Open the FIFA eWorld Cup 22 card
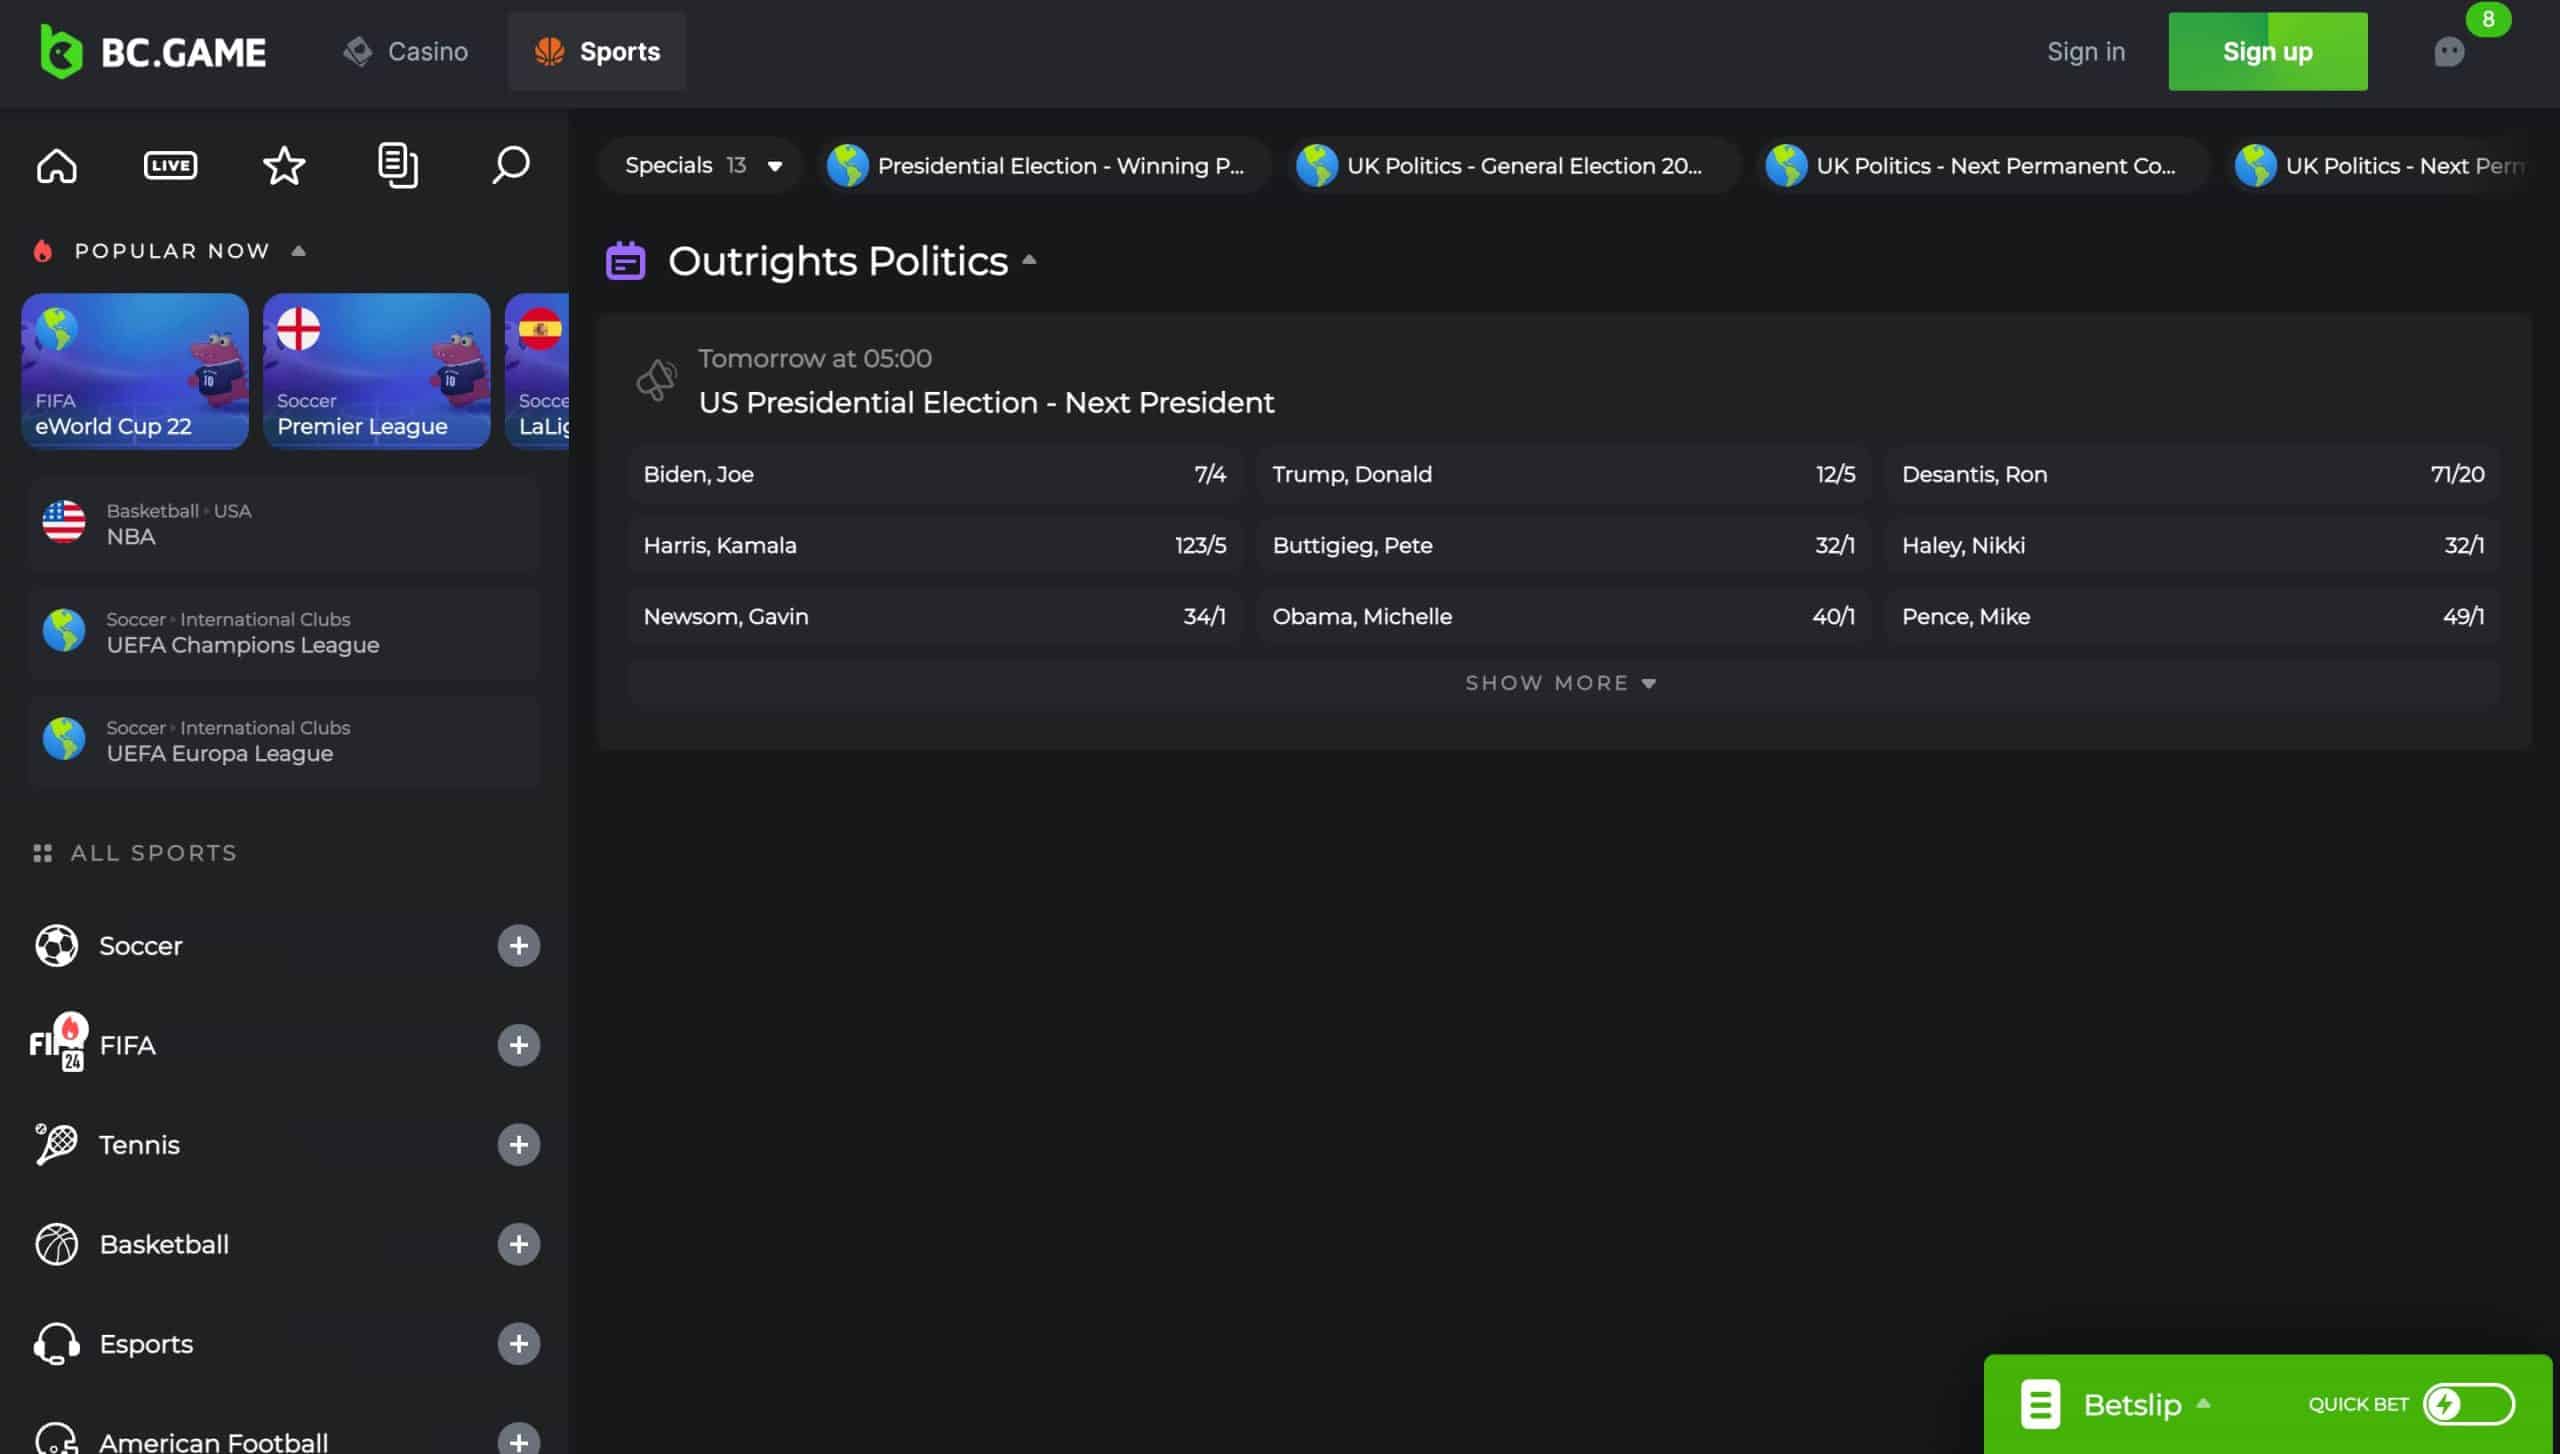 [x=135, y=371]
